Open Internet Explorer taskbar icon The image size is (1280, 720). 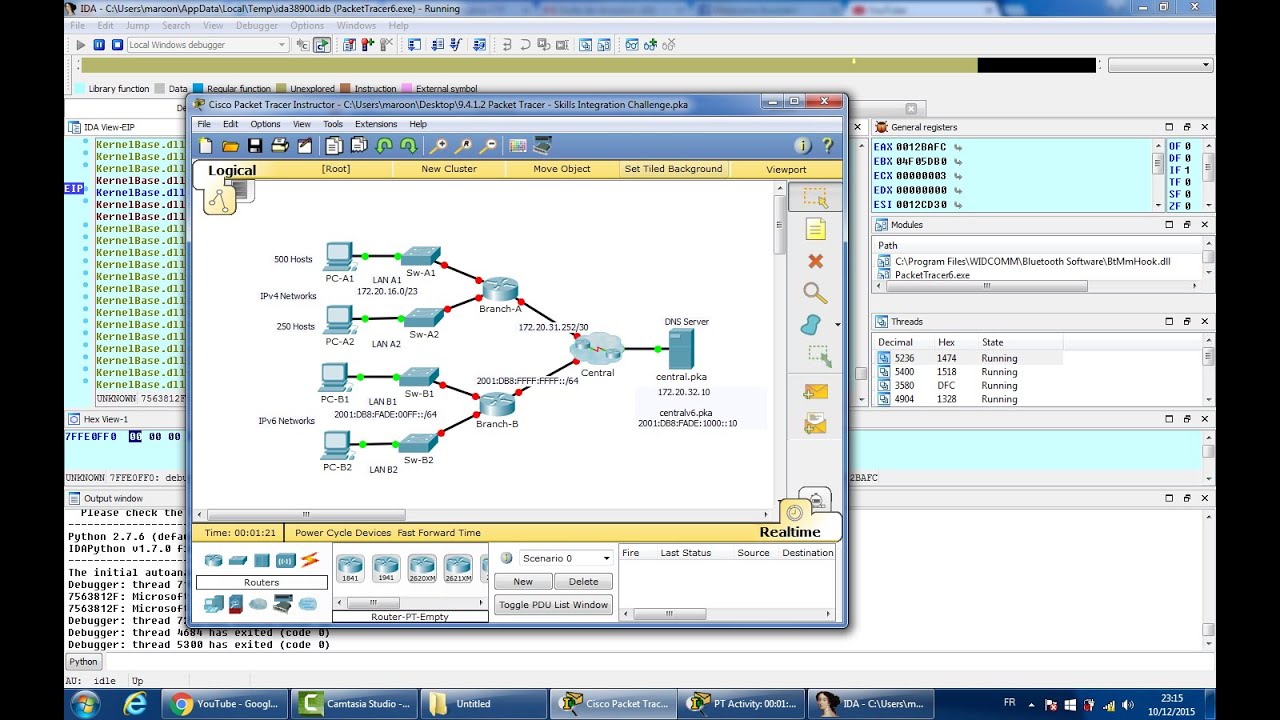coord(135,703)
